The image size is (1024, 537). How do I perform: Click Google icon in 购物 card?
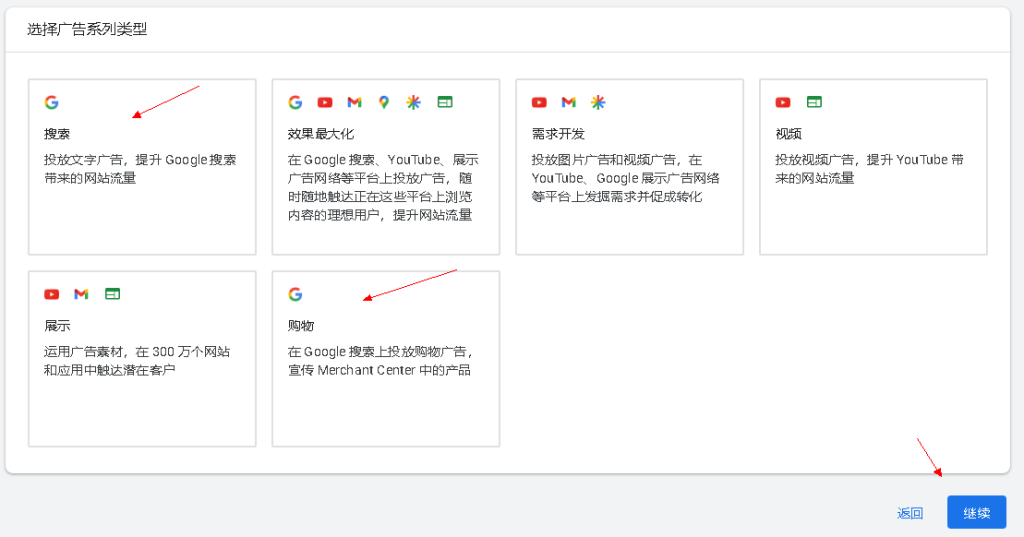tap(295, 294)
